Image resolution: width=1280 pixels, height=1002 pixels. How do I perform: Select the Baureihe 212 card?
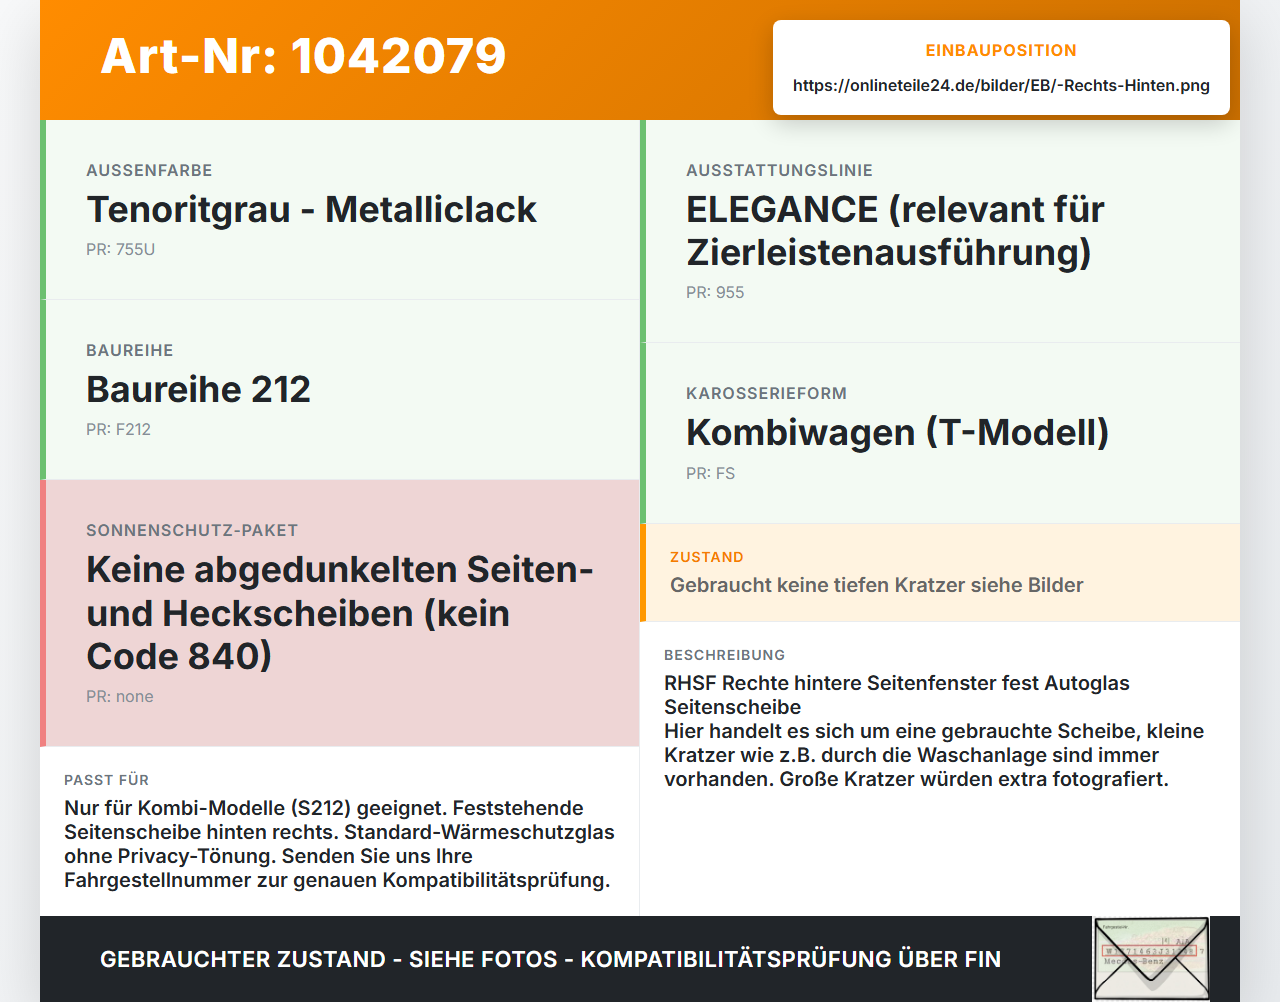click(x=340, y=390)
